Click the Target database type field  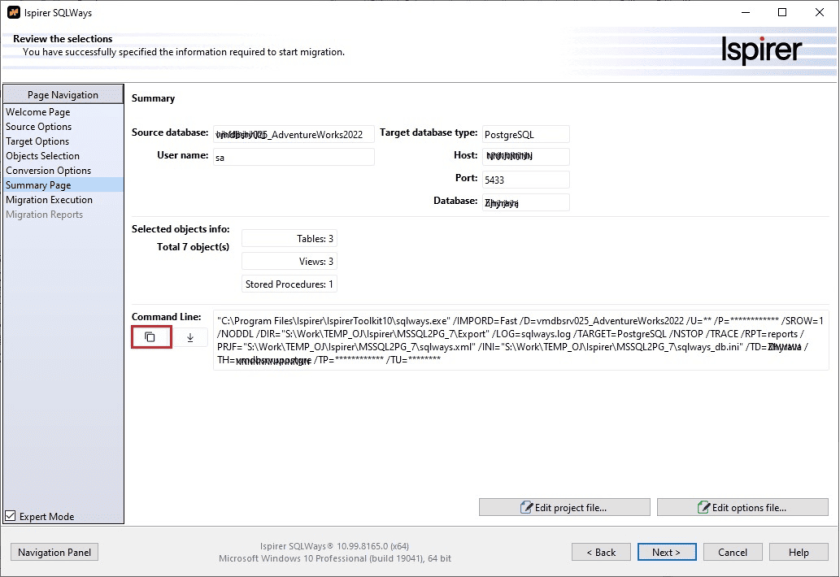[525, 134]
